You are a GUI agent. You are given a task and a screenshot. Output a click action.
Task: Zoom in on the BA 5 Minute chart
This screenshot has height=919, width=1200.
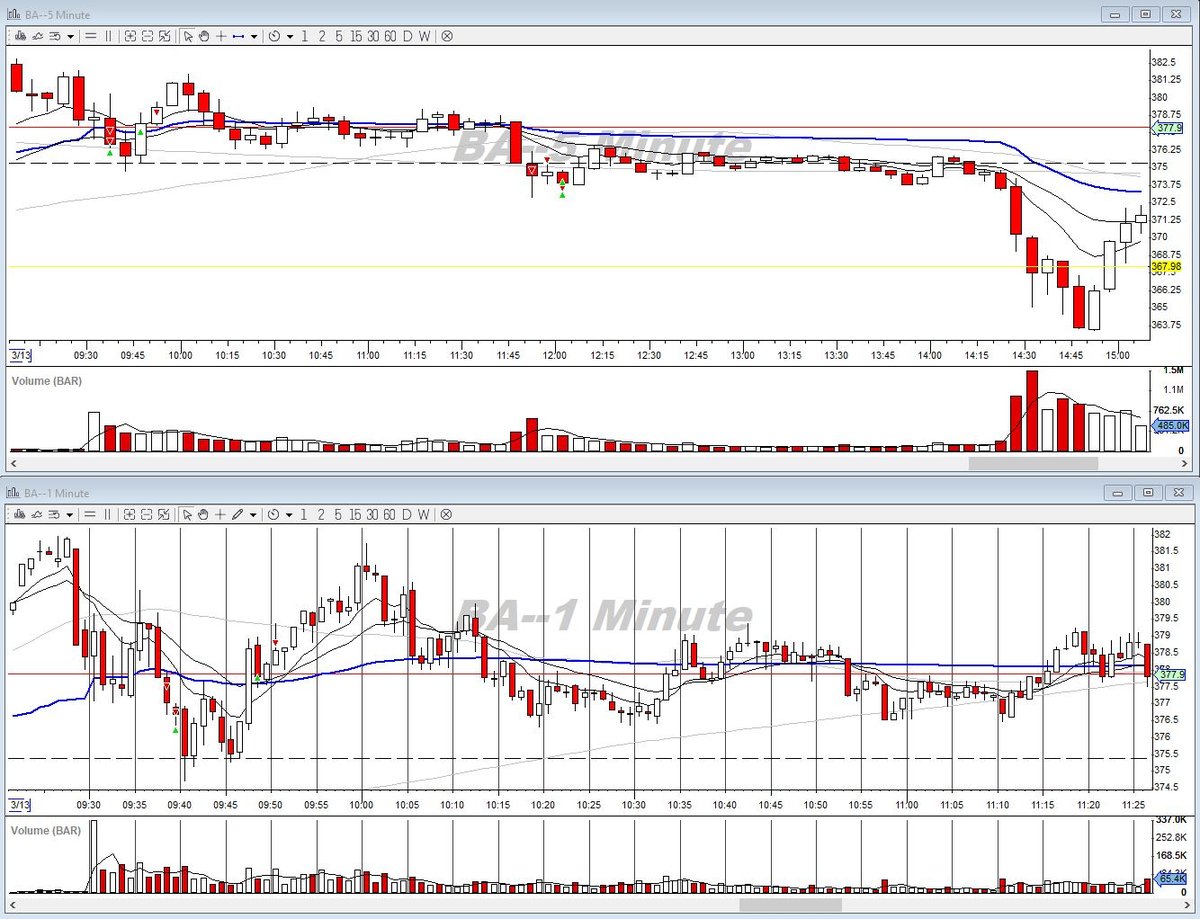130,36
